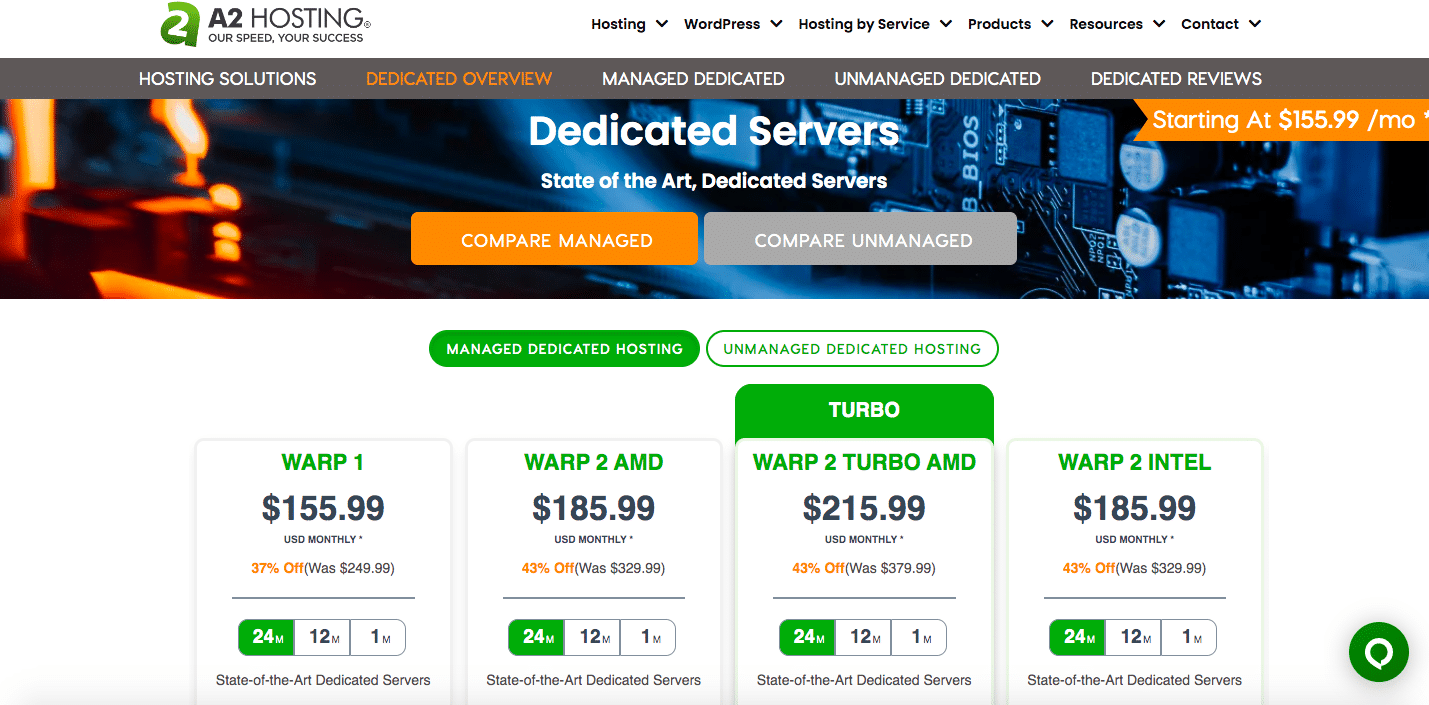Image resolution: width=1429 pixels, height=705 pixels.
Task: Click the Products menu chevron icon
Action: 1046,24
